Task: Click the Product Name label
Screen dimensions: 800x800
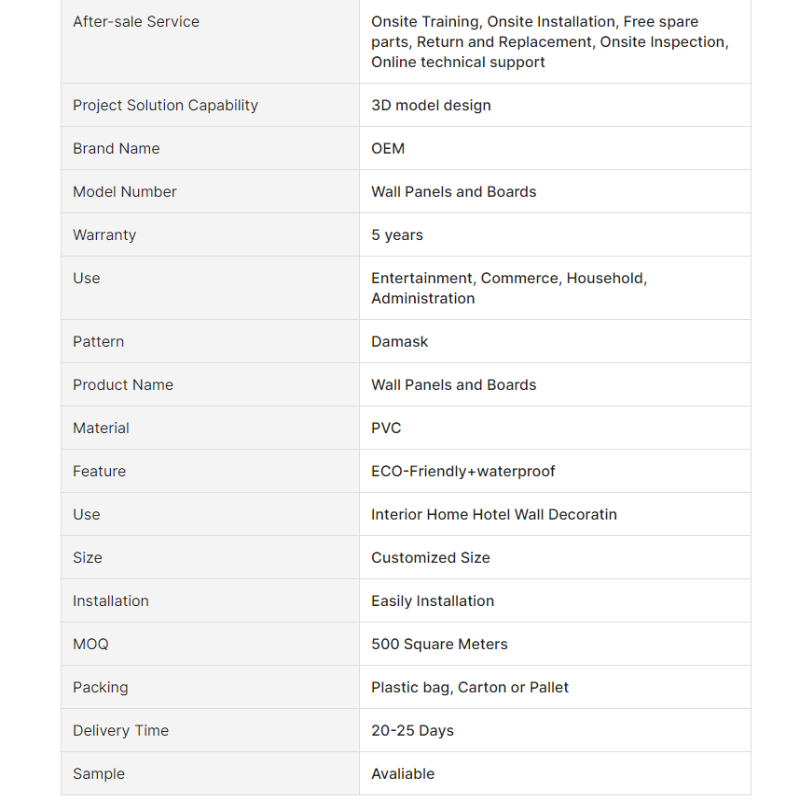Action: click(x=123, y=384)
